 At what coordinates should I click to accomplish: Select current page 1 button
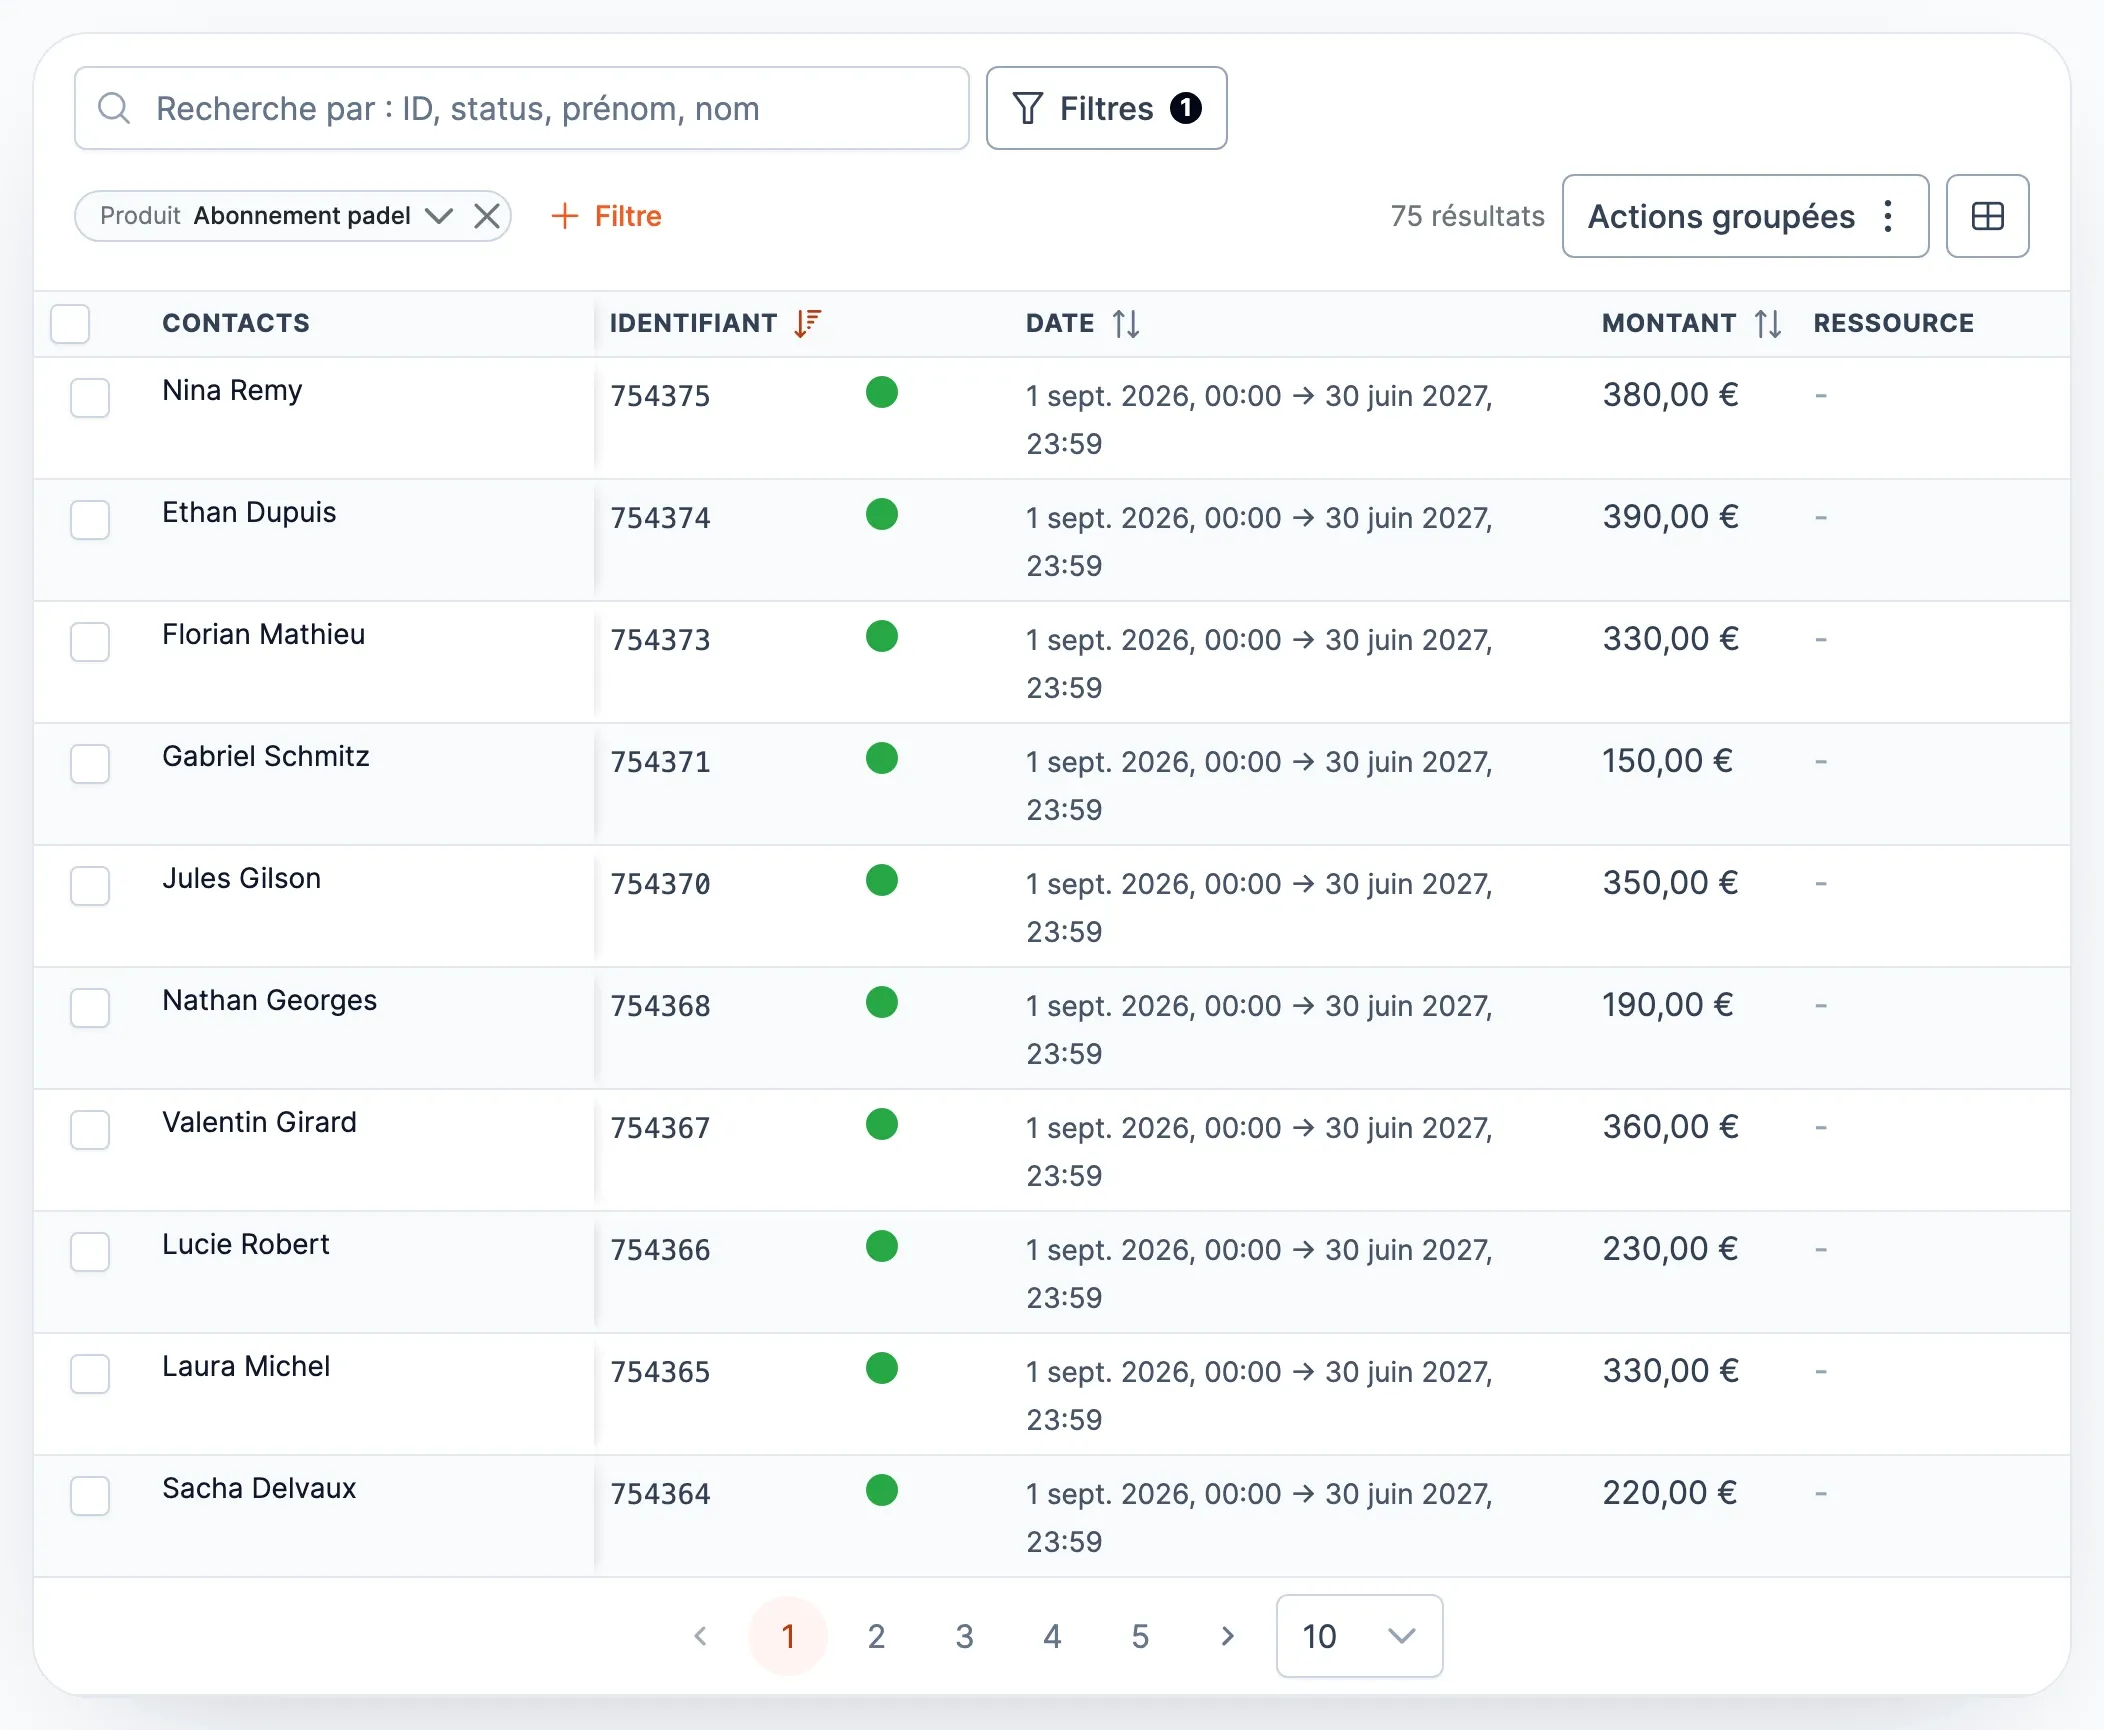tap(788, 1636)
